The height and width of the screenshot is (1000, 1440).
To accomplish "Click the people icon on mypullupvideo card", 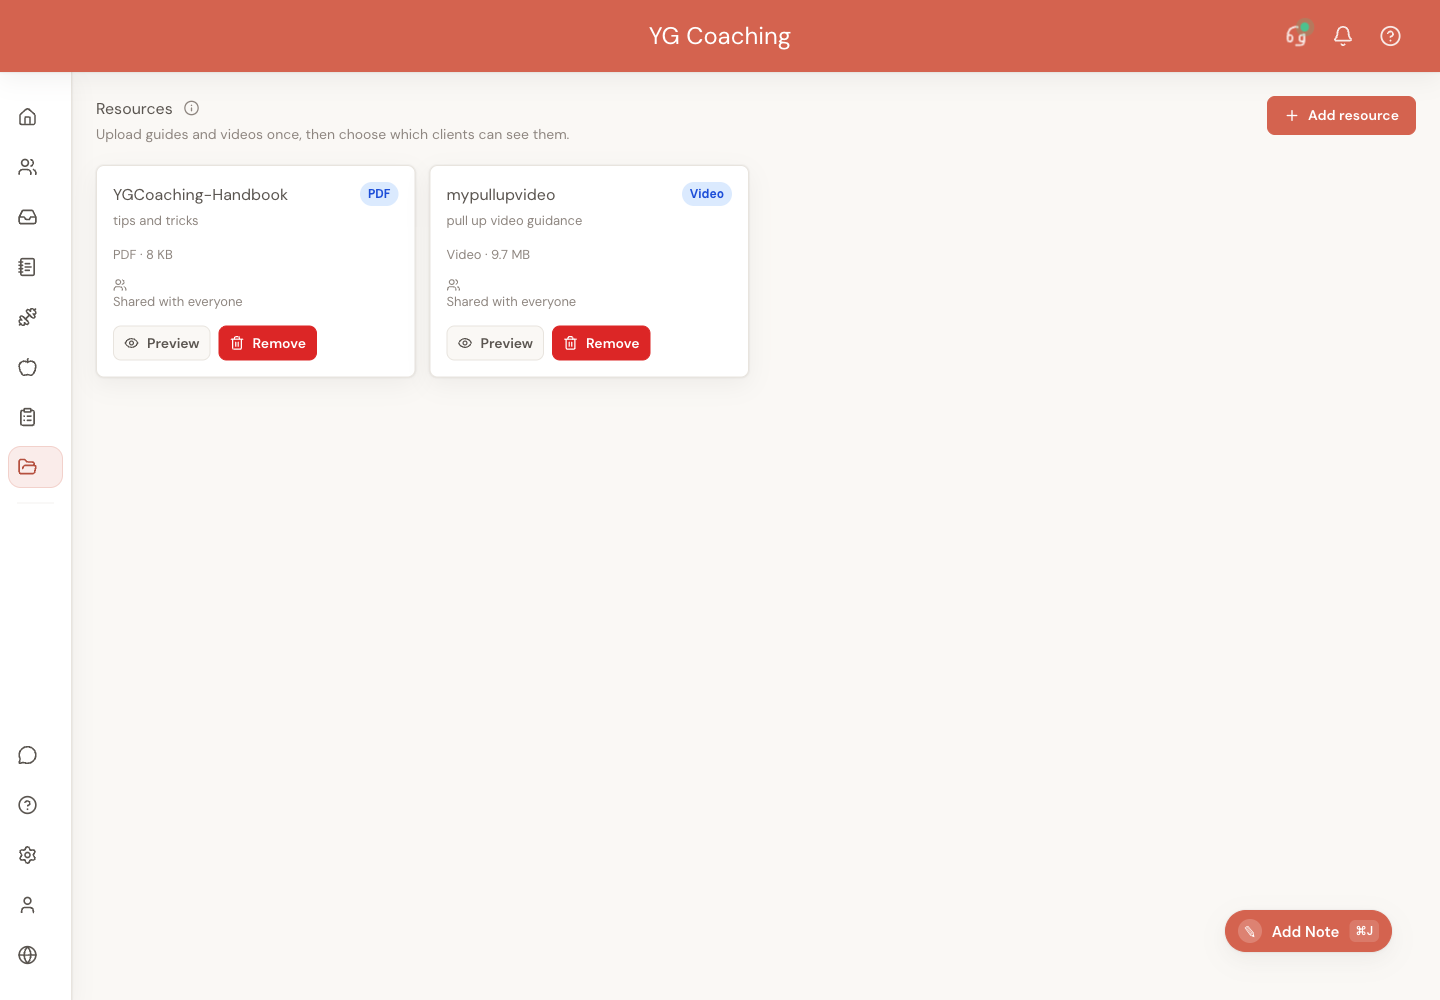I will [x=453, y=285].
